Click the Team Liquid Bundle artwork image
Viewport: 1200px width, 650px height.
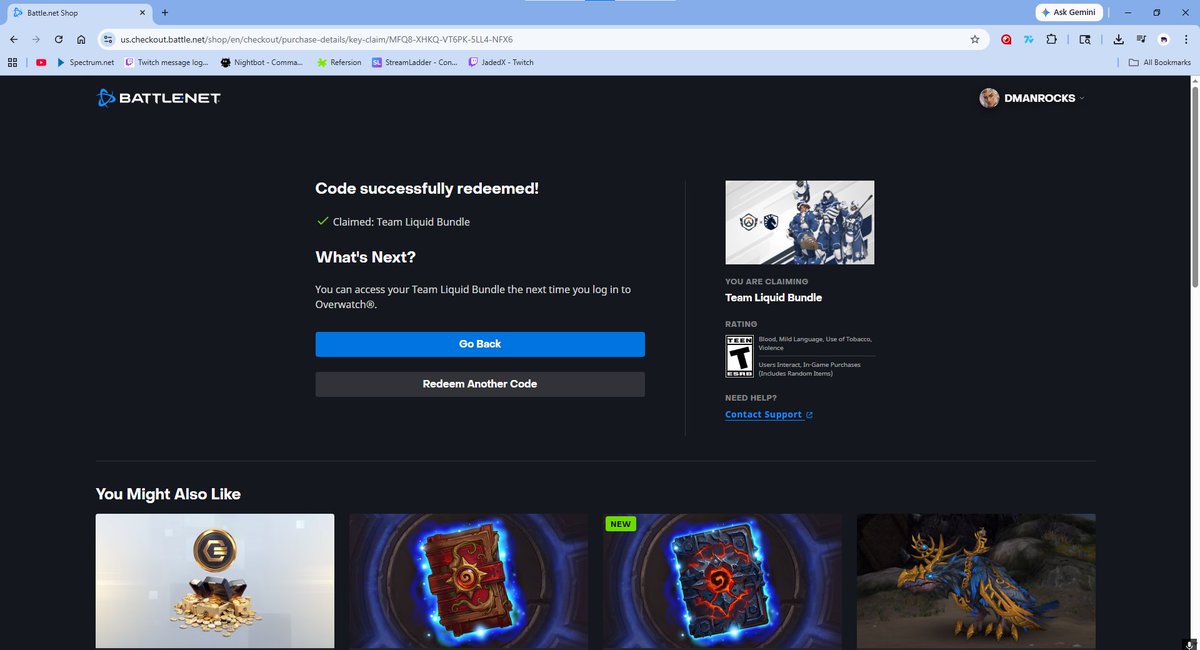(800, 222)
